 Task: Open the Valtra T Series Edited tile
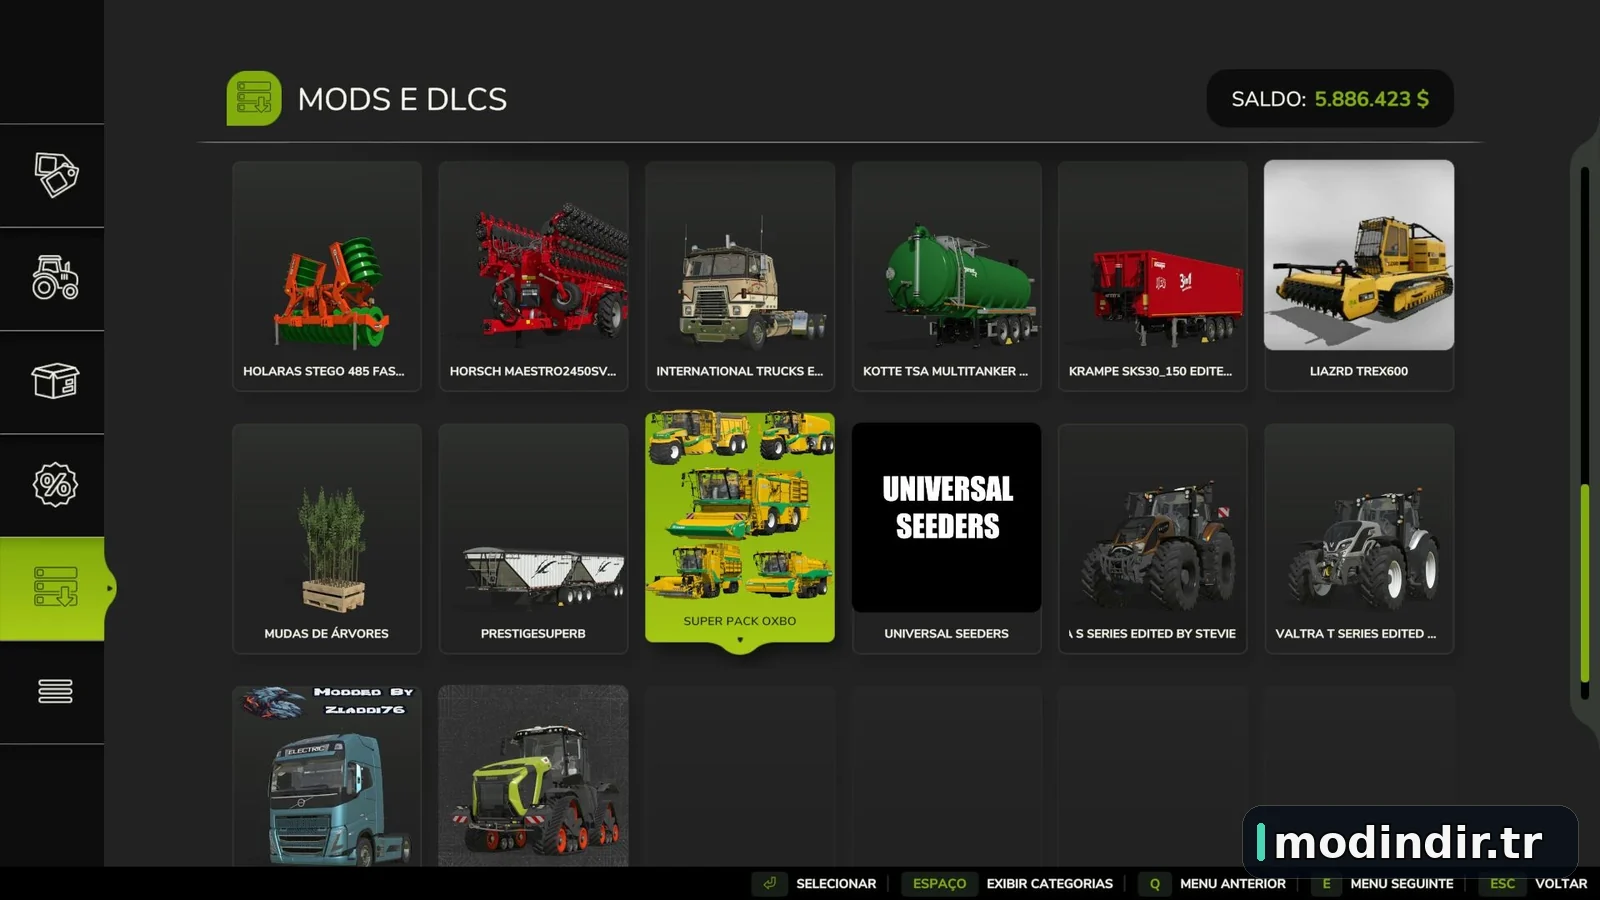(x=1359, y=538)
